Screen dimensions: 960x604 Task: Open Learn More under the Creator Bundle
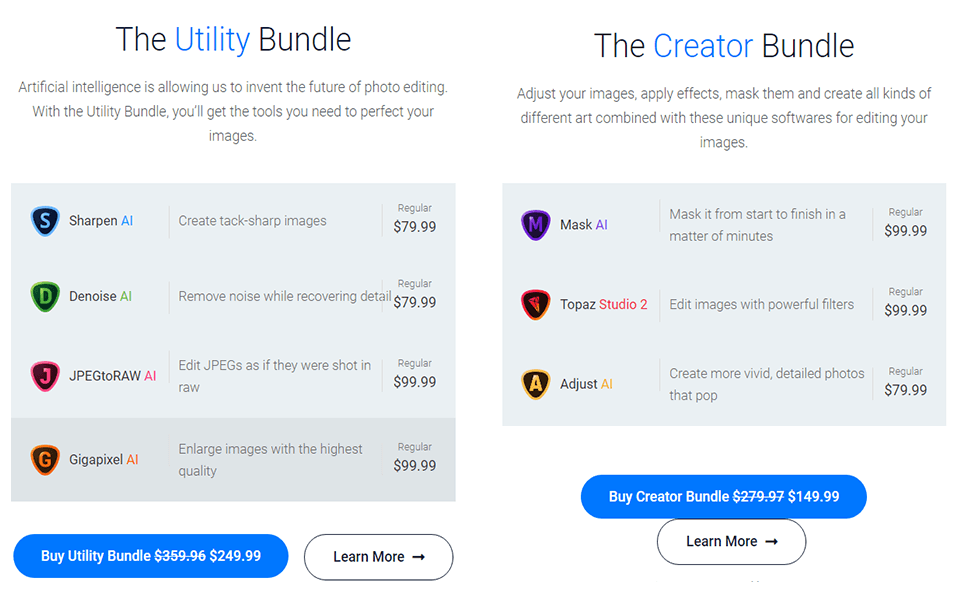point(731,541)
